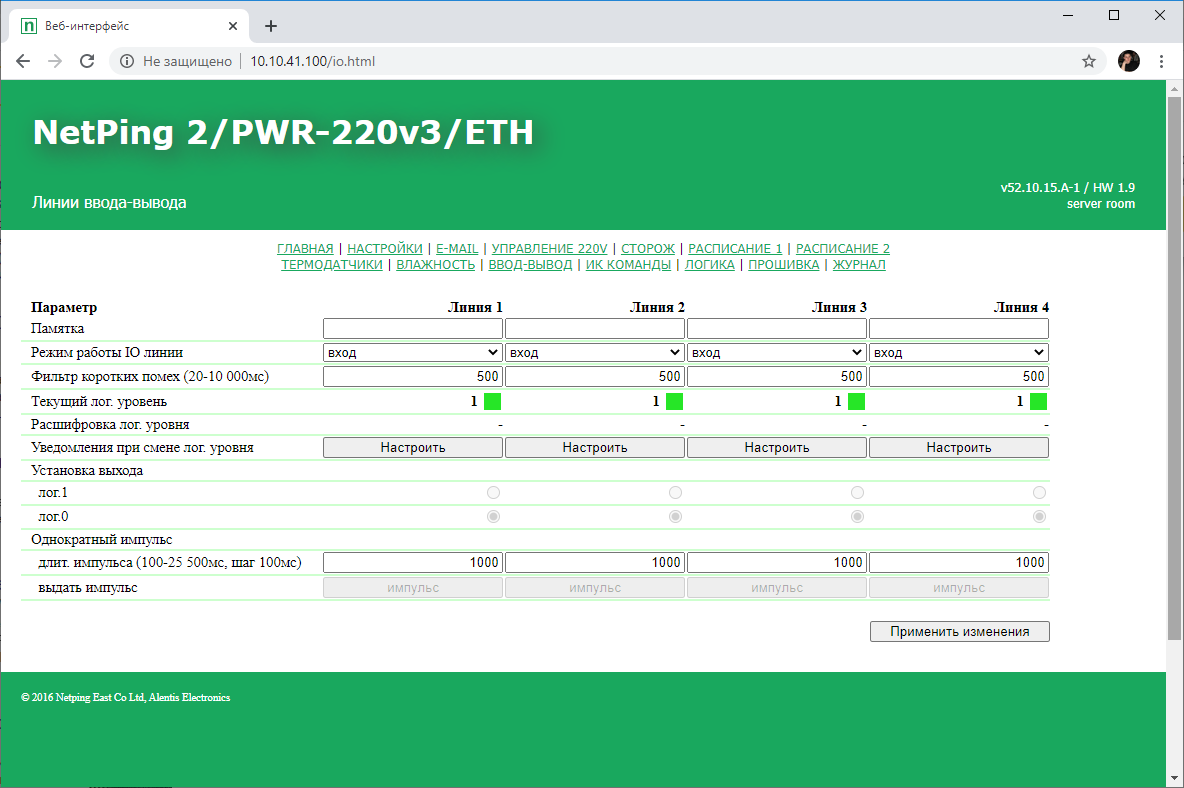Click pulse duration field for Линия 3
Image resolution: width=1184 pixels, height=788 pixels.
(777, 562)
